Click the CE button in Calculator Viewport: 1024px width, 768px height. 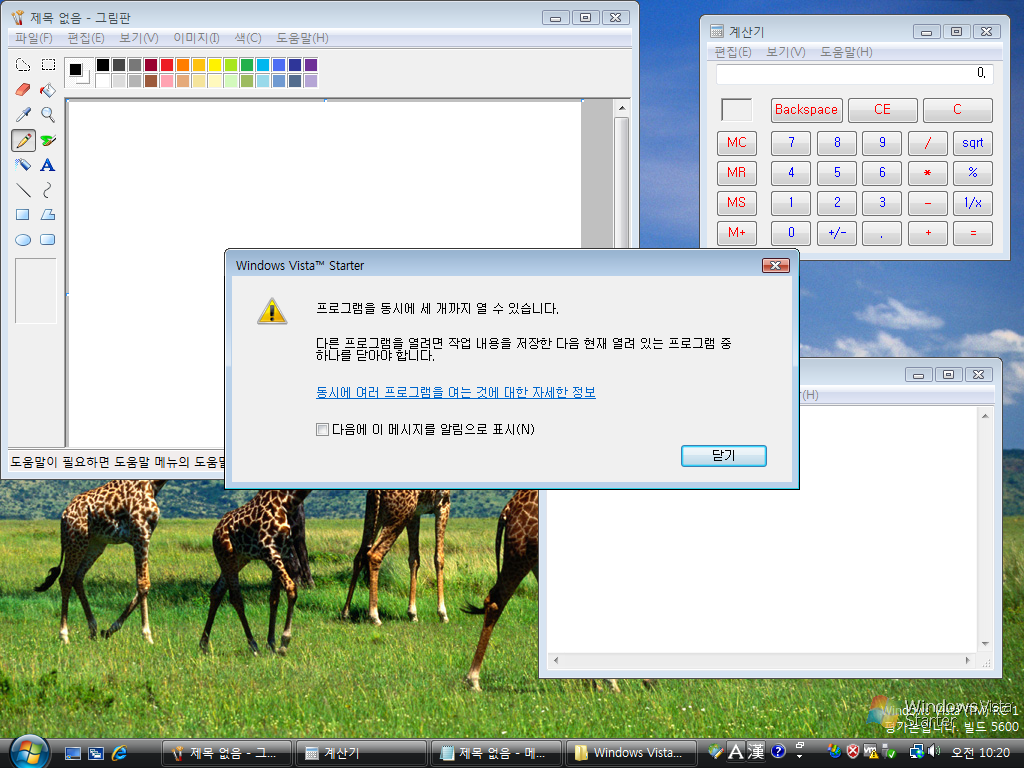(882, 110)
